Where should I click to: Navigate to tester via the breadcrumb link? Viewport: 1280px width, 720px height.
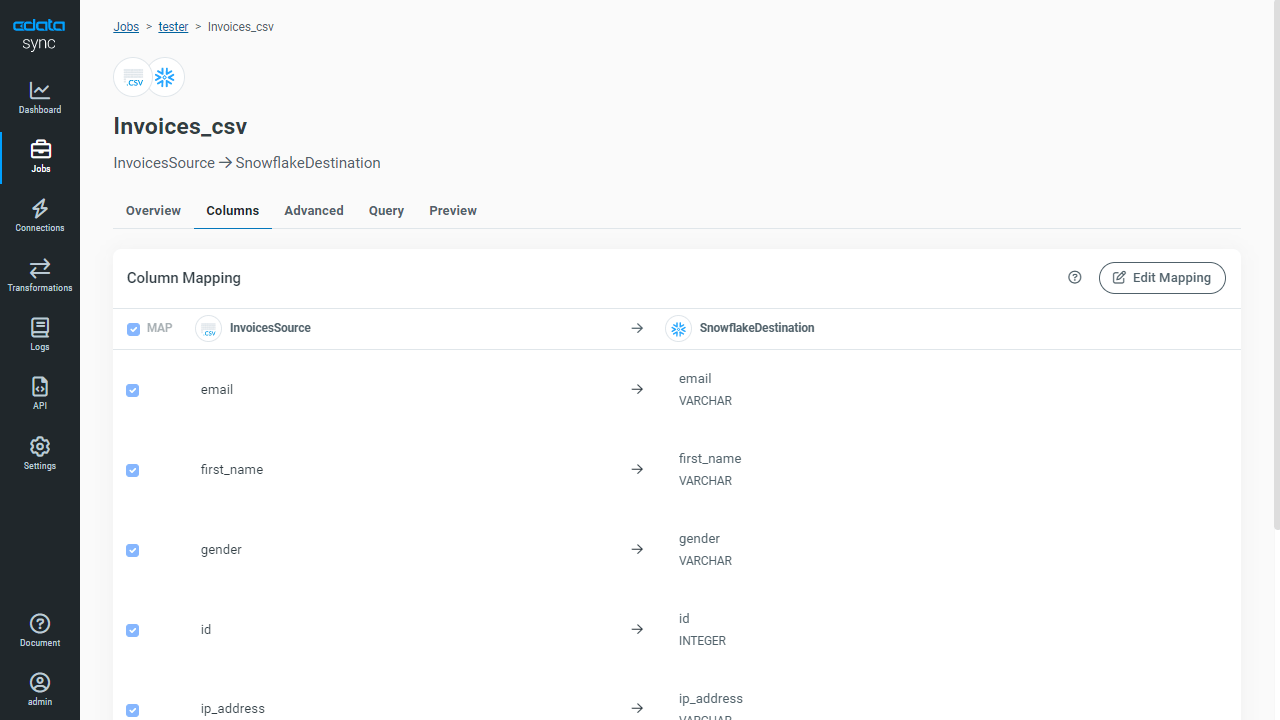173,27
